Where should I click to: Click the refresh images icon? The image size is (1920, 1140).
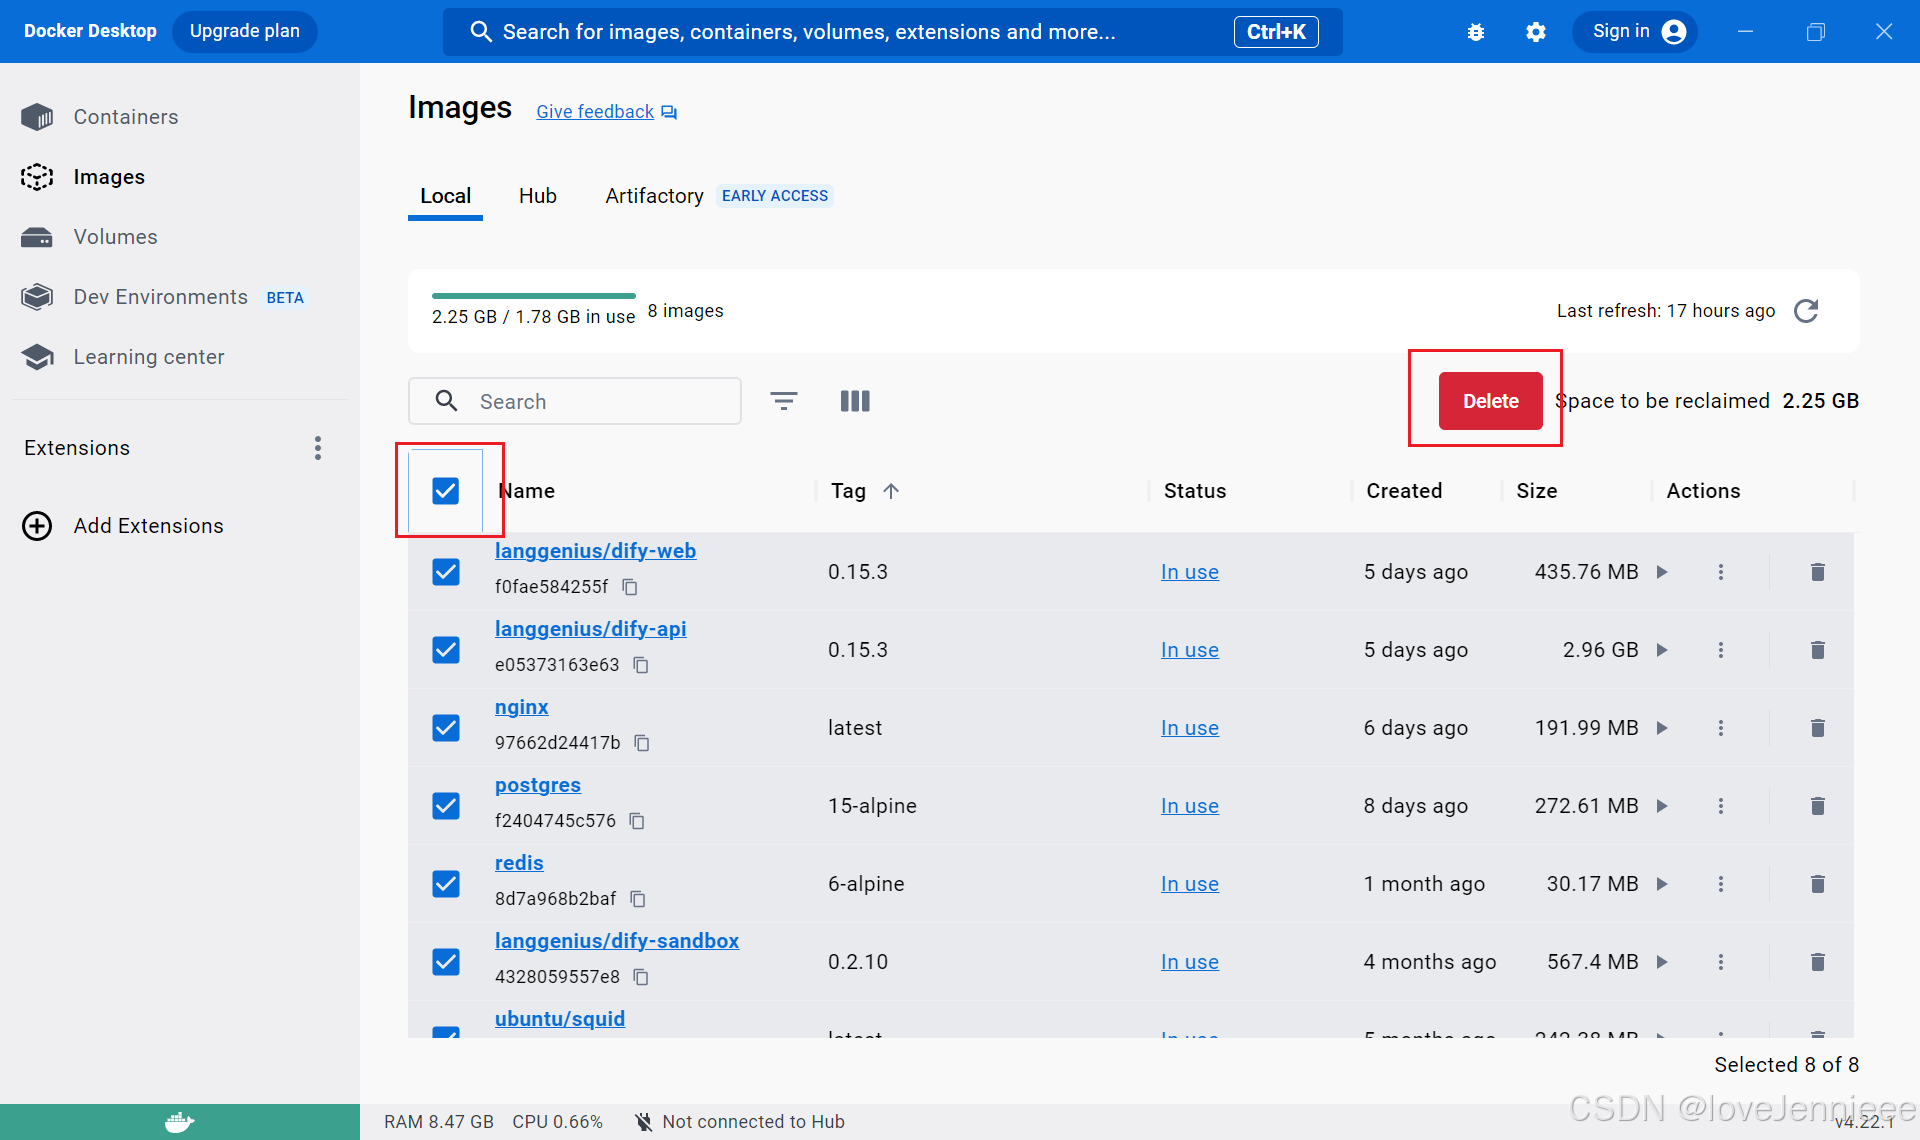coord(1806,311)
